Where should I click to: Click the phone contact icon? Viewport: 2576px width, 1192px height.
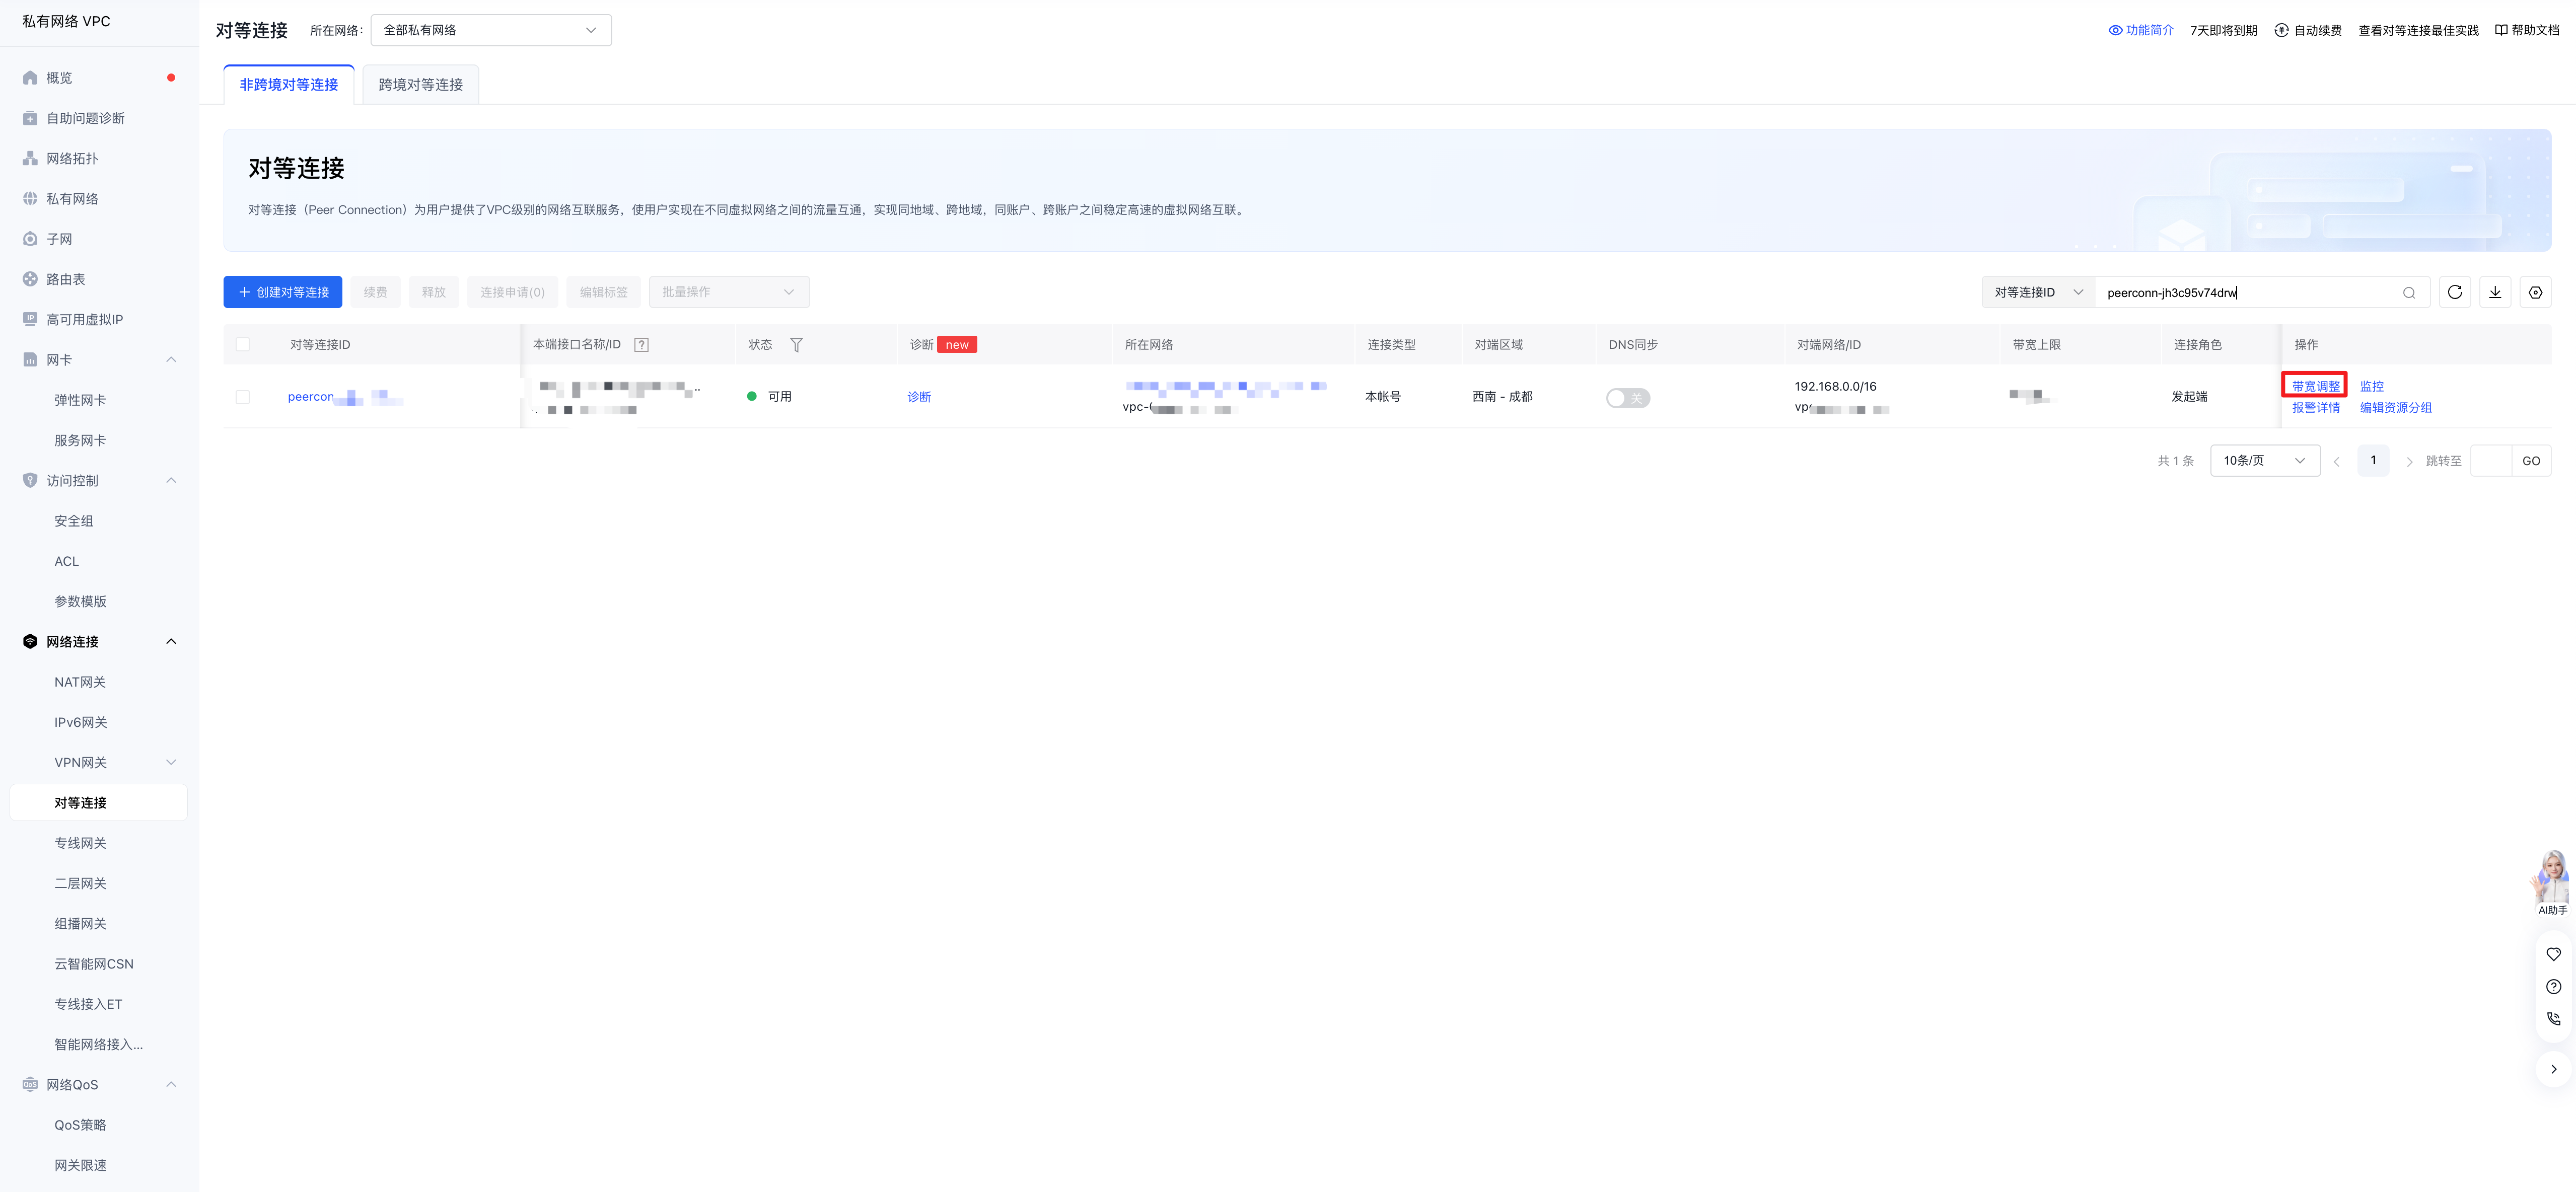click(2553, 1018)
